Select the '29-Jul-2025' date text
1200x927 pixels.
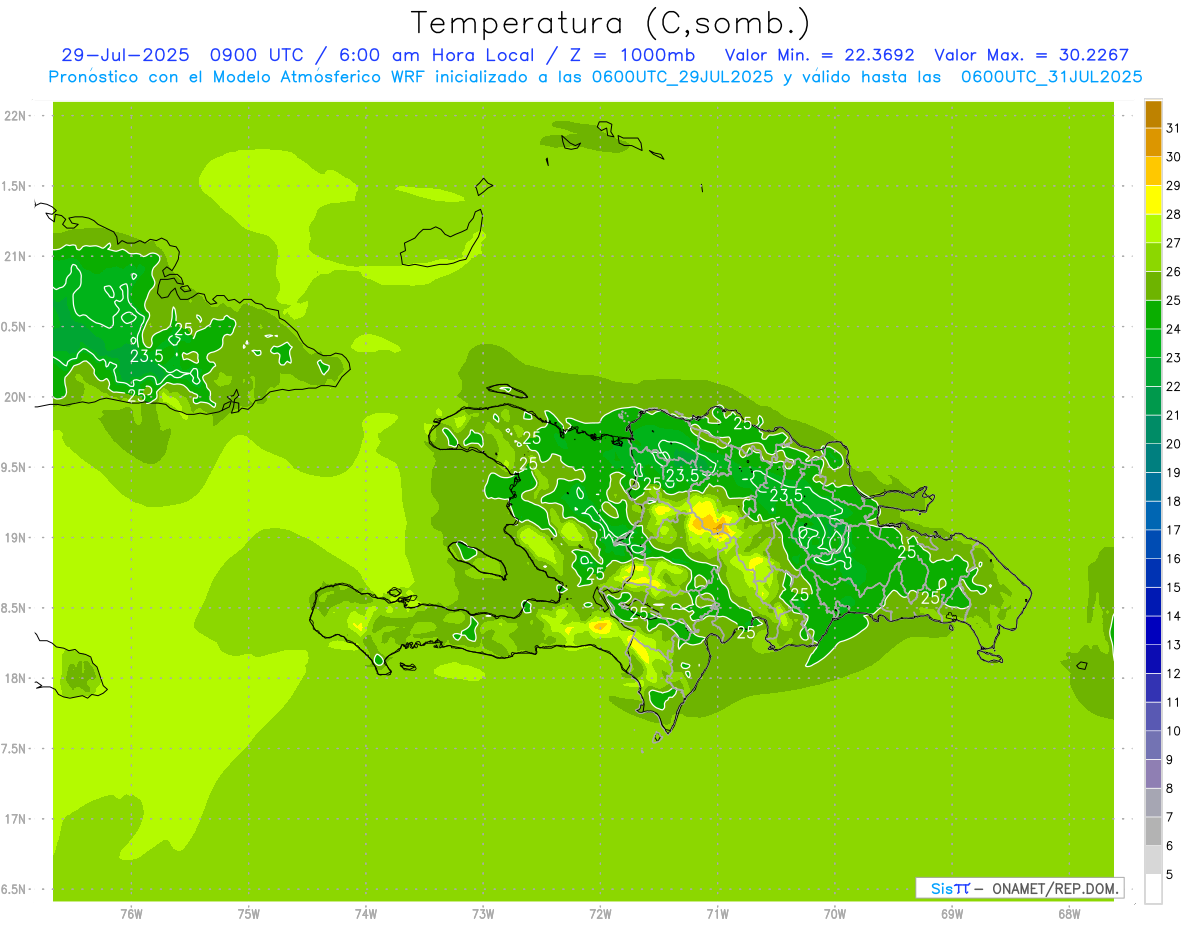click(127, 55)
